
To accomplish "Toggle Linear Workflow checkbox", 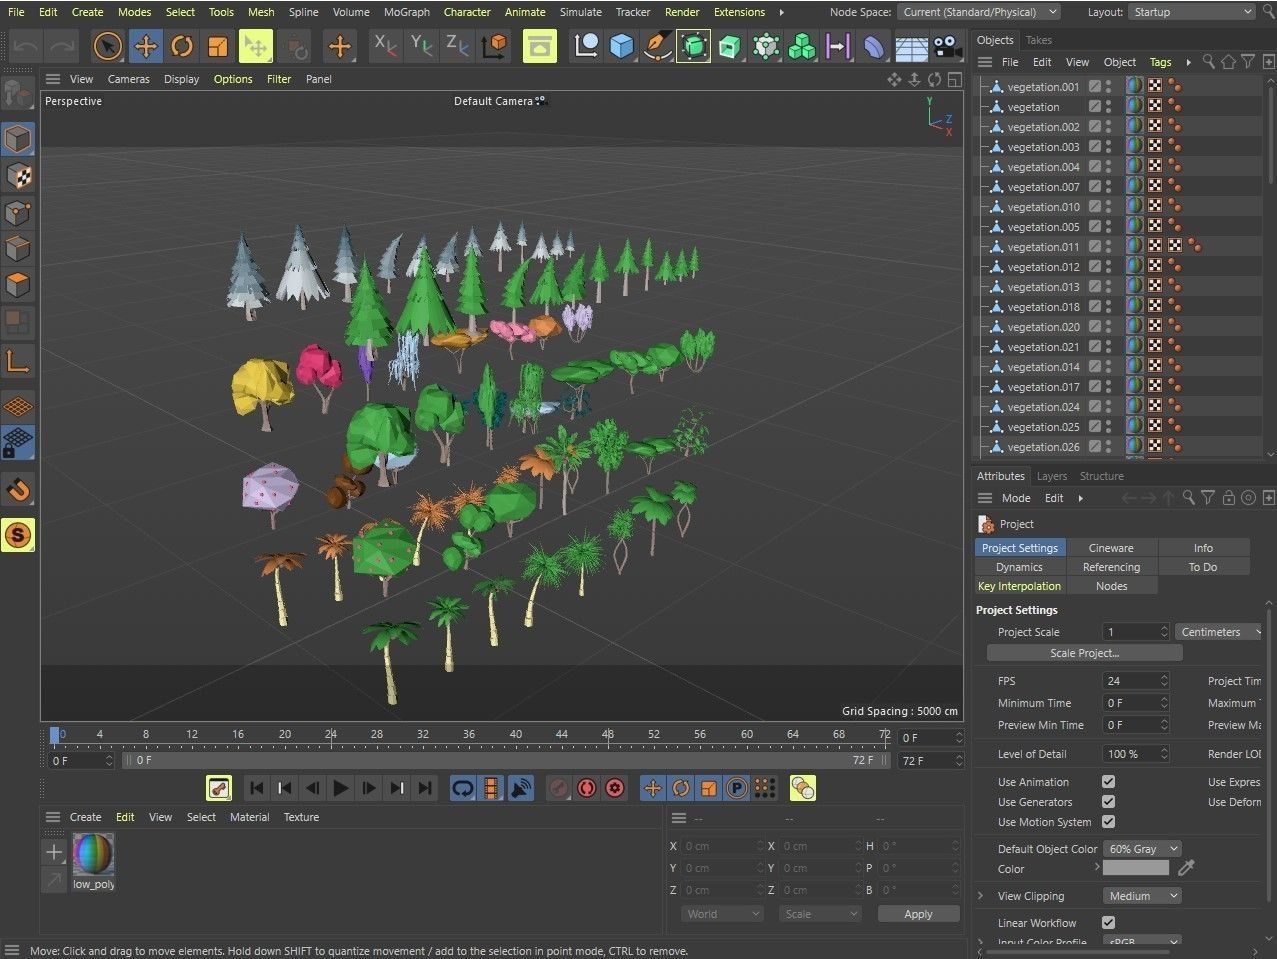I will click(1108, 923).
